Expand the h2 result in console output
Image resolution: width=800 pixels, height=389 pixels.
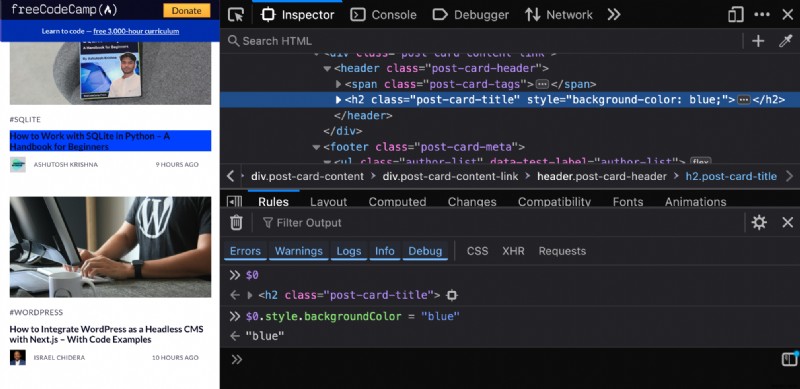[250, 295]
